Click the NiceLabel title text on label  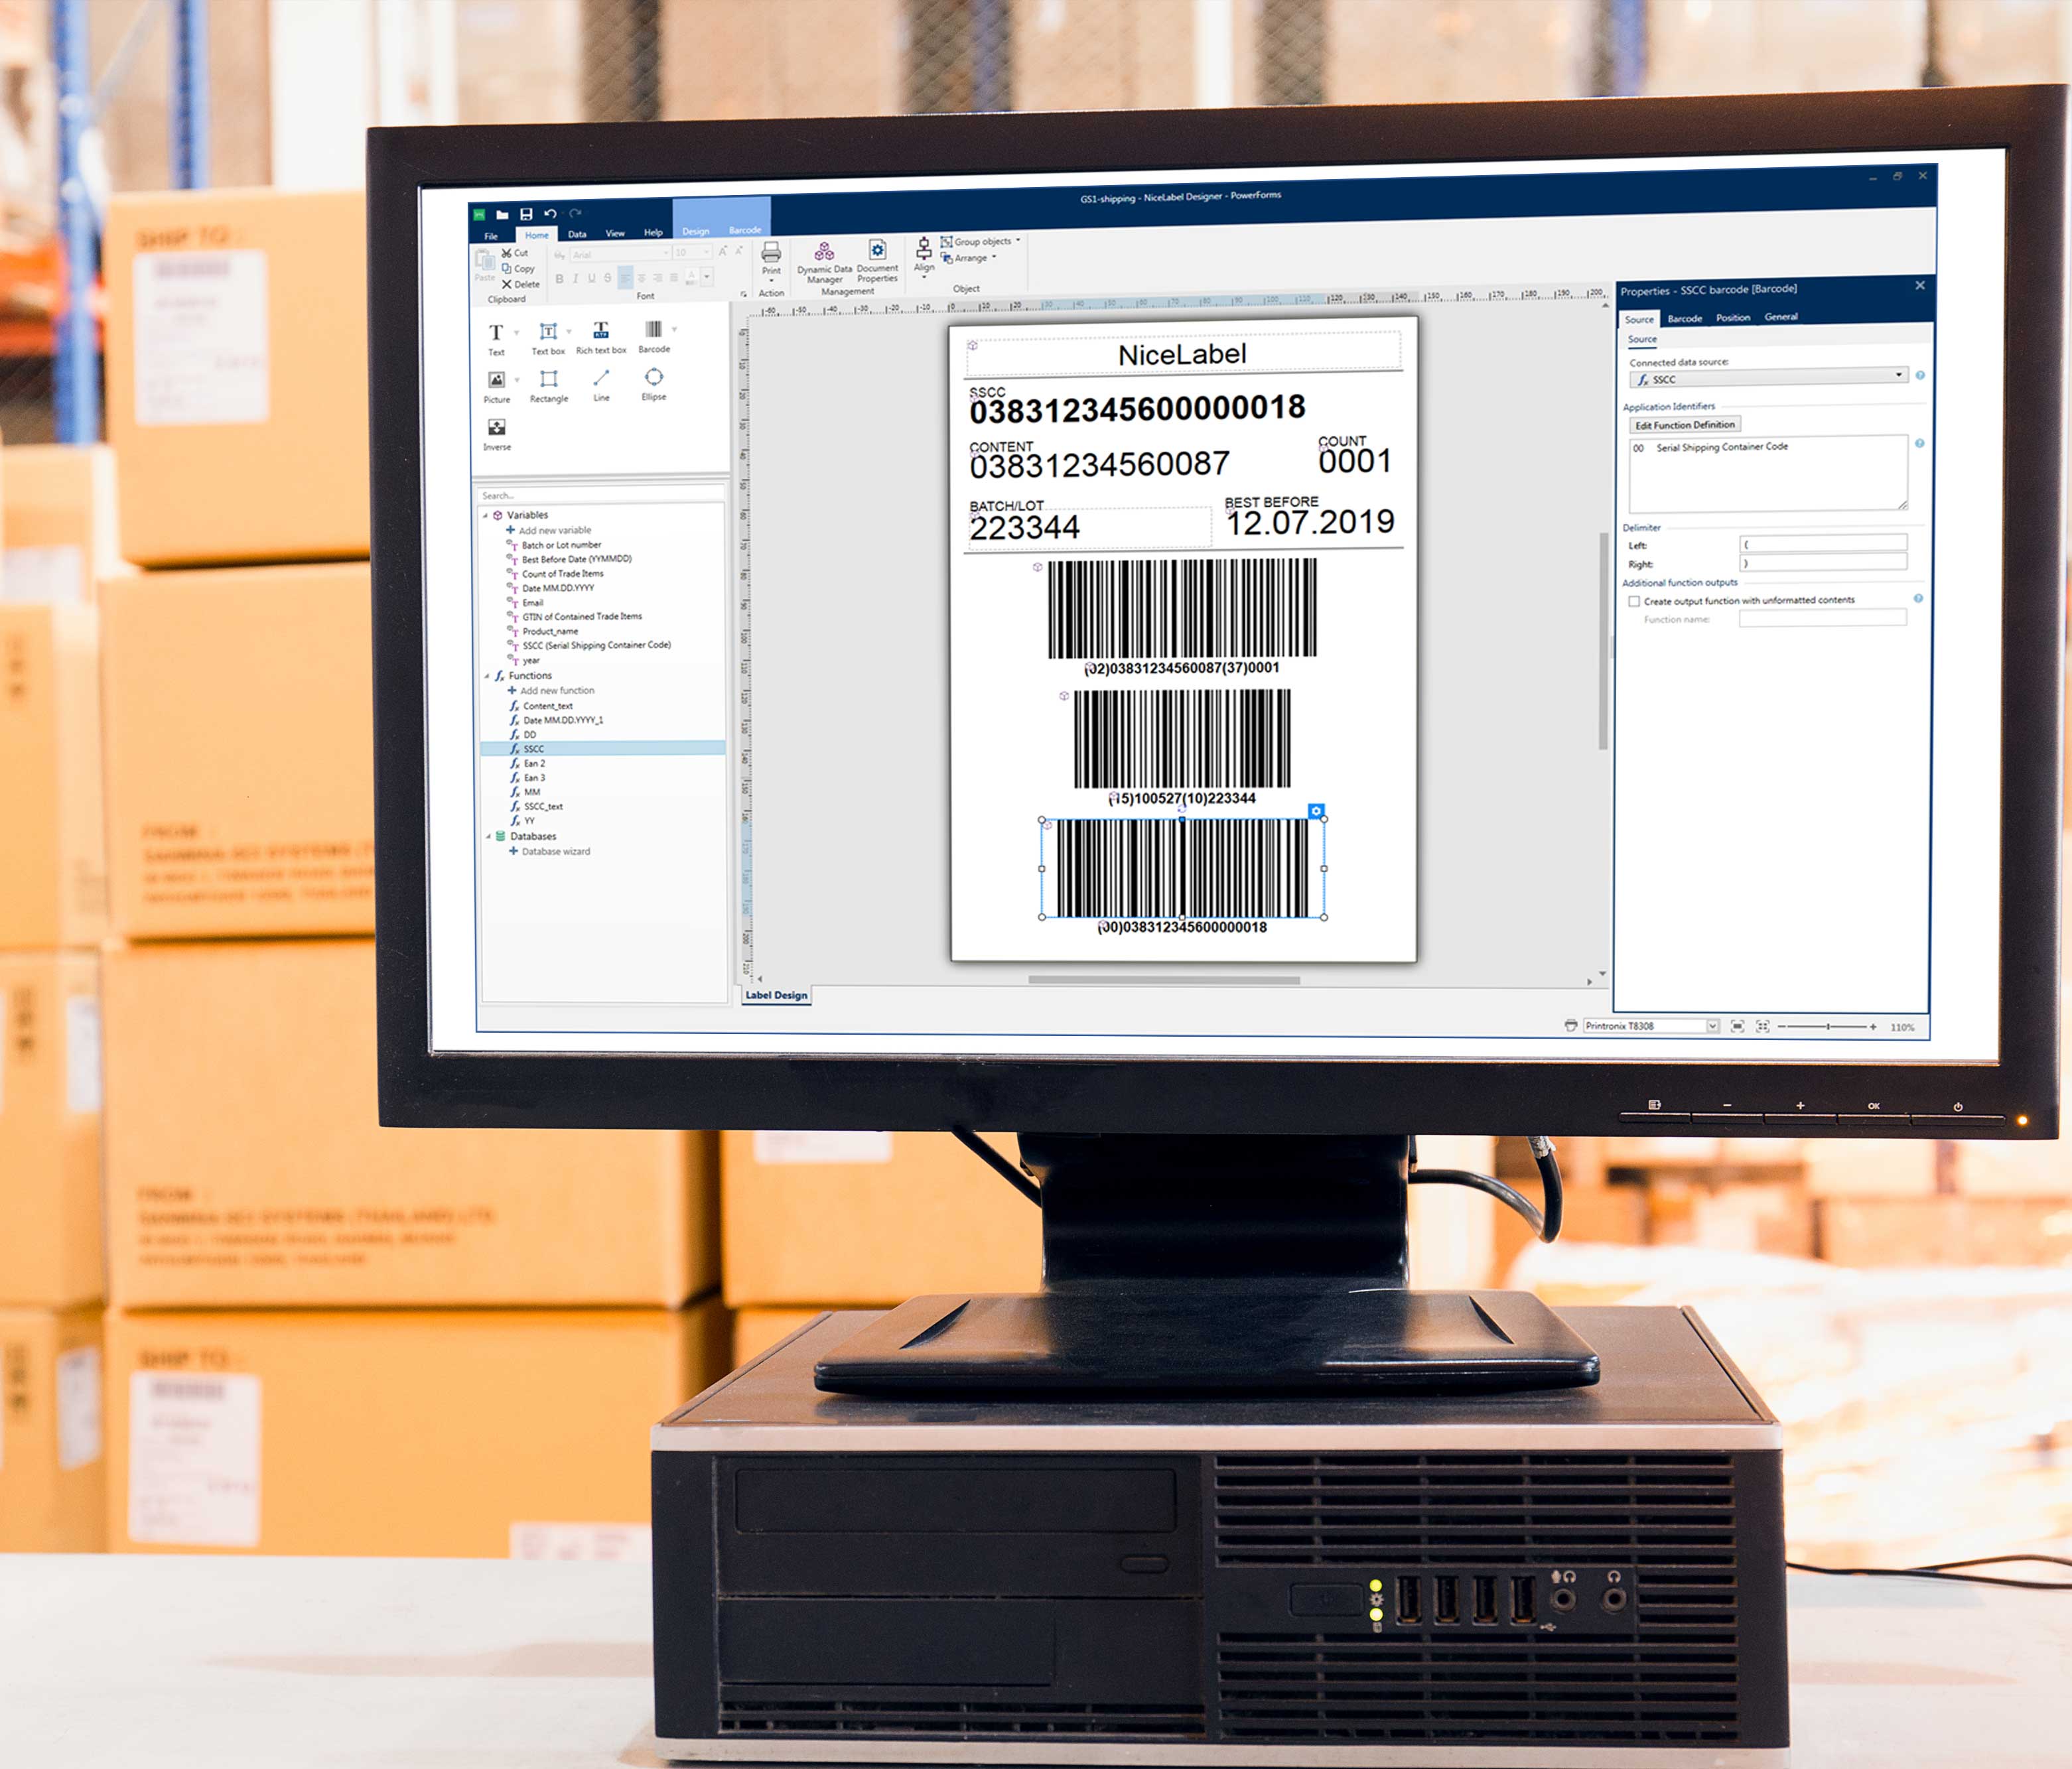coord(1182,354)
